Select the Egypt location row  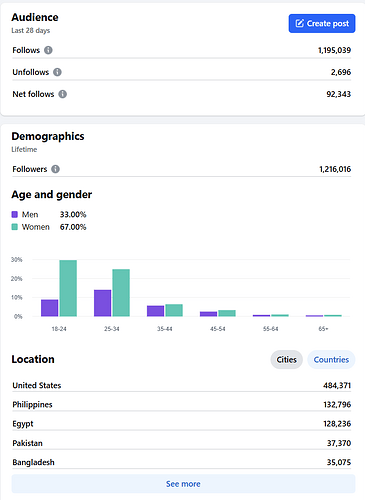[x=182, y=424]
